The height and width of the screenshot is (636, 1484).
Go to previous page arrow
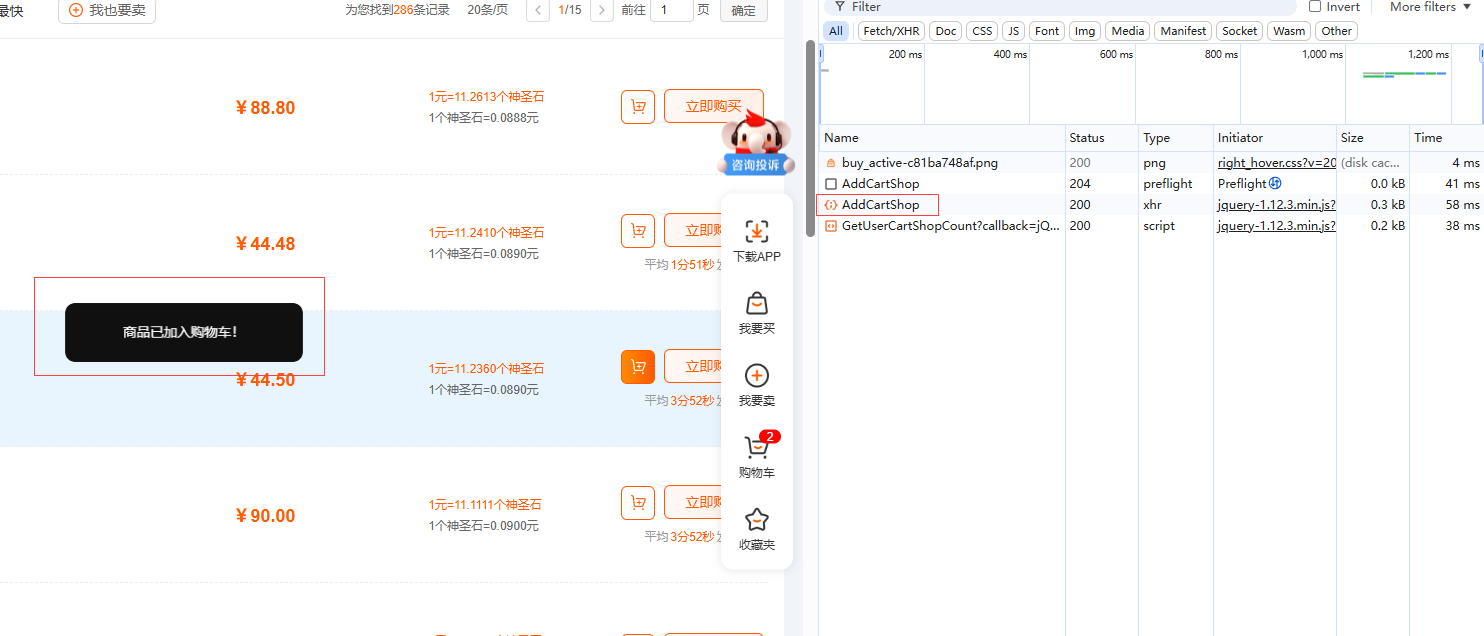538,10
